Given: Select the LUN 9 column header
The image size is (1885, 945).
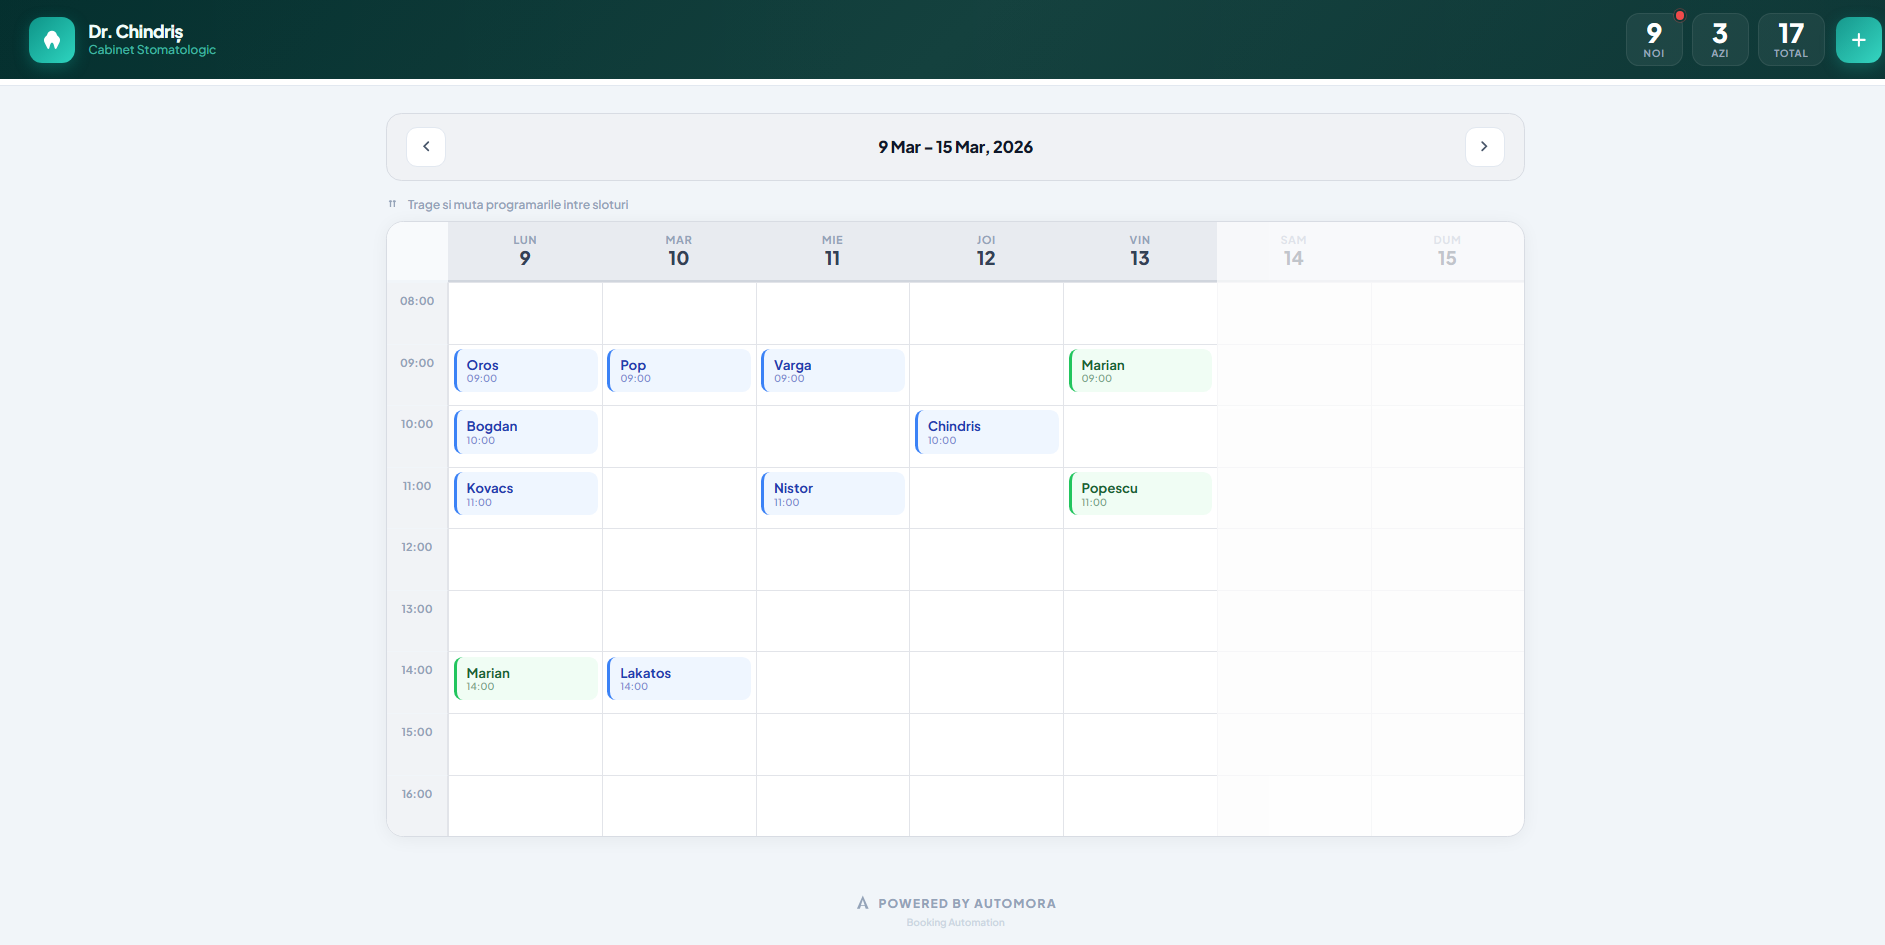Looking at the screenshot, I should (524, 250).
